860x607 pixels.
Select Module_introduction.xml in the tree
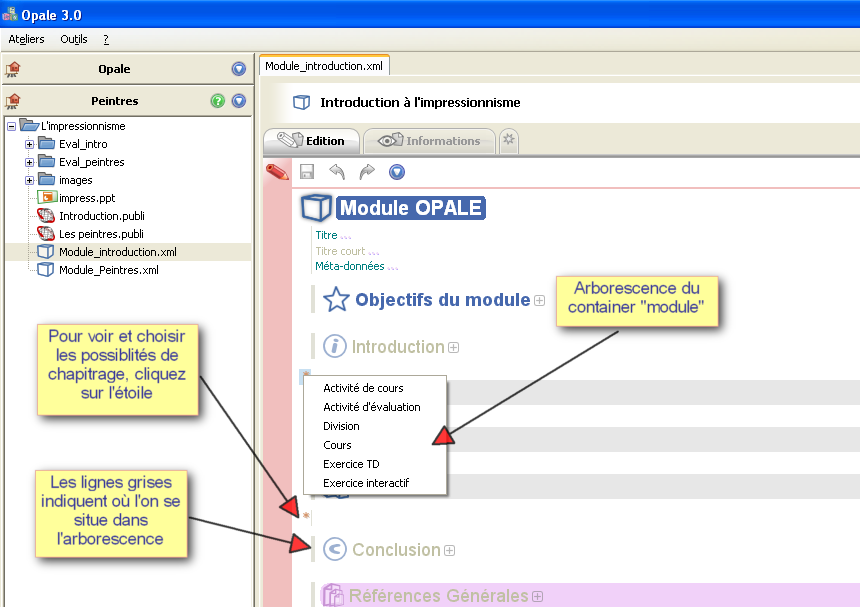[118, 252]
